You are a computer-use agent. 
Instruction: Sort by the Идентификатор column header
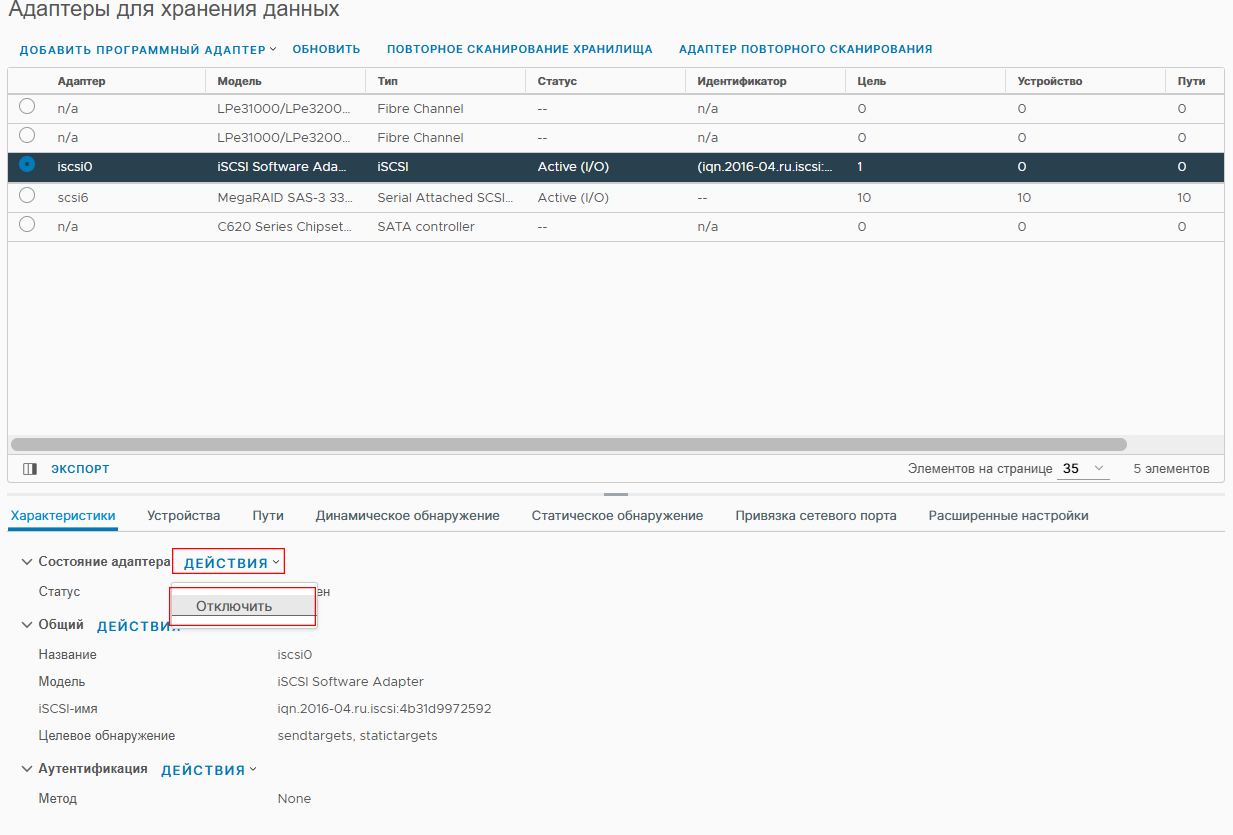tap(742, 81)
